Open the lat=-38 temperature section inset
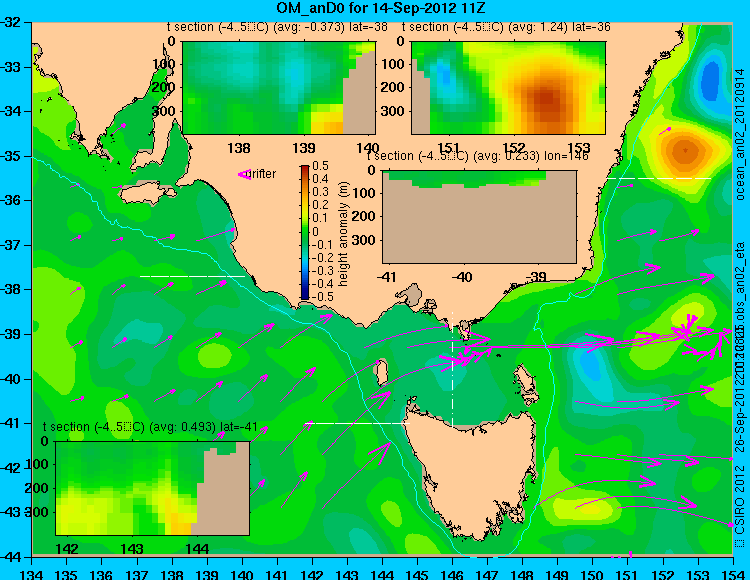 [x=279, y=88]
